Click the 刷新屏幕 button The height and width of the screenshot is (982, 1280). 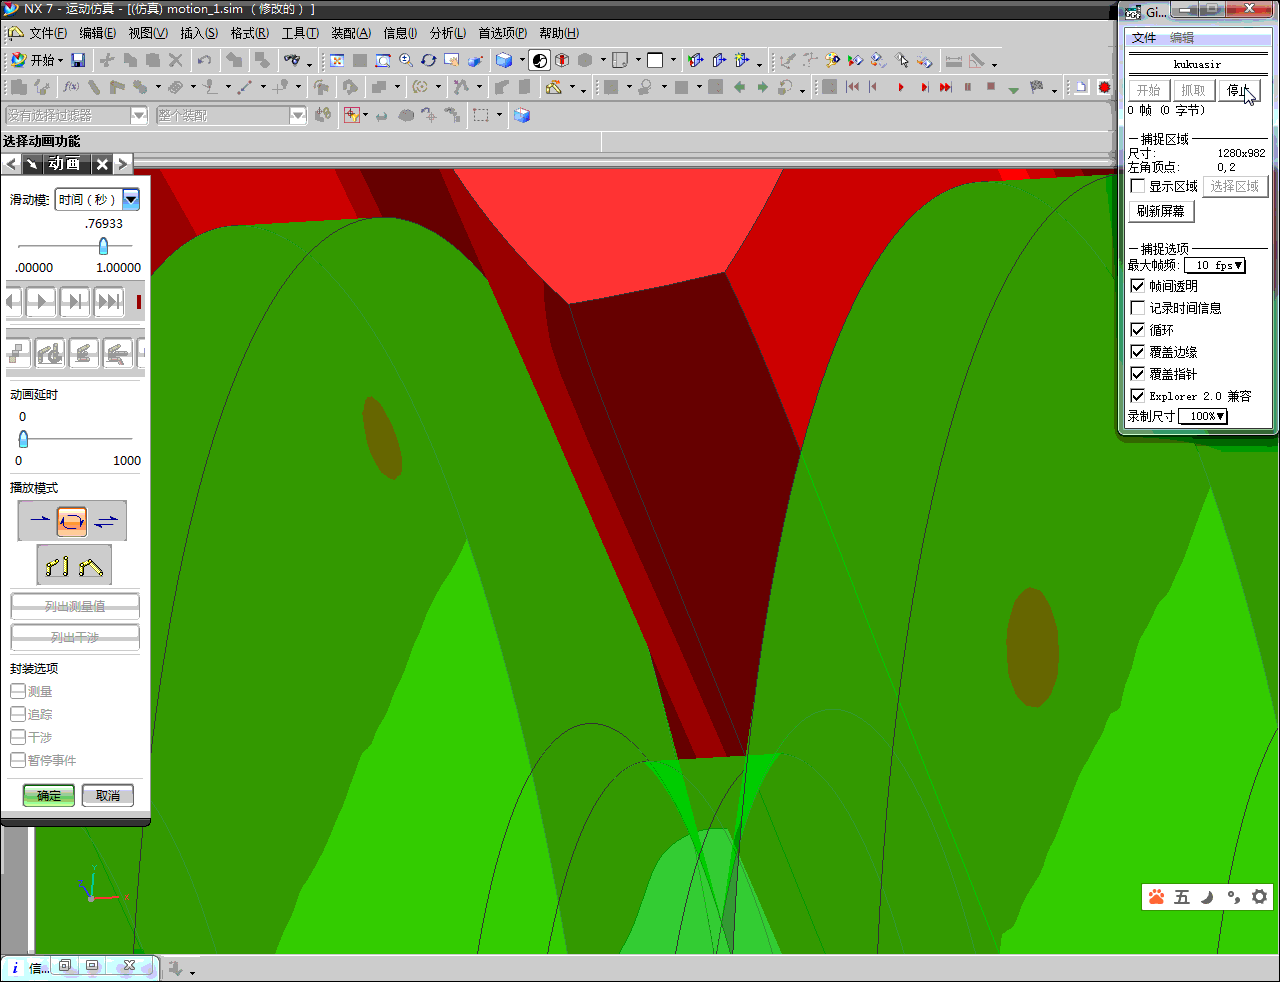coord(1161,211)
